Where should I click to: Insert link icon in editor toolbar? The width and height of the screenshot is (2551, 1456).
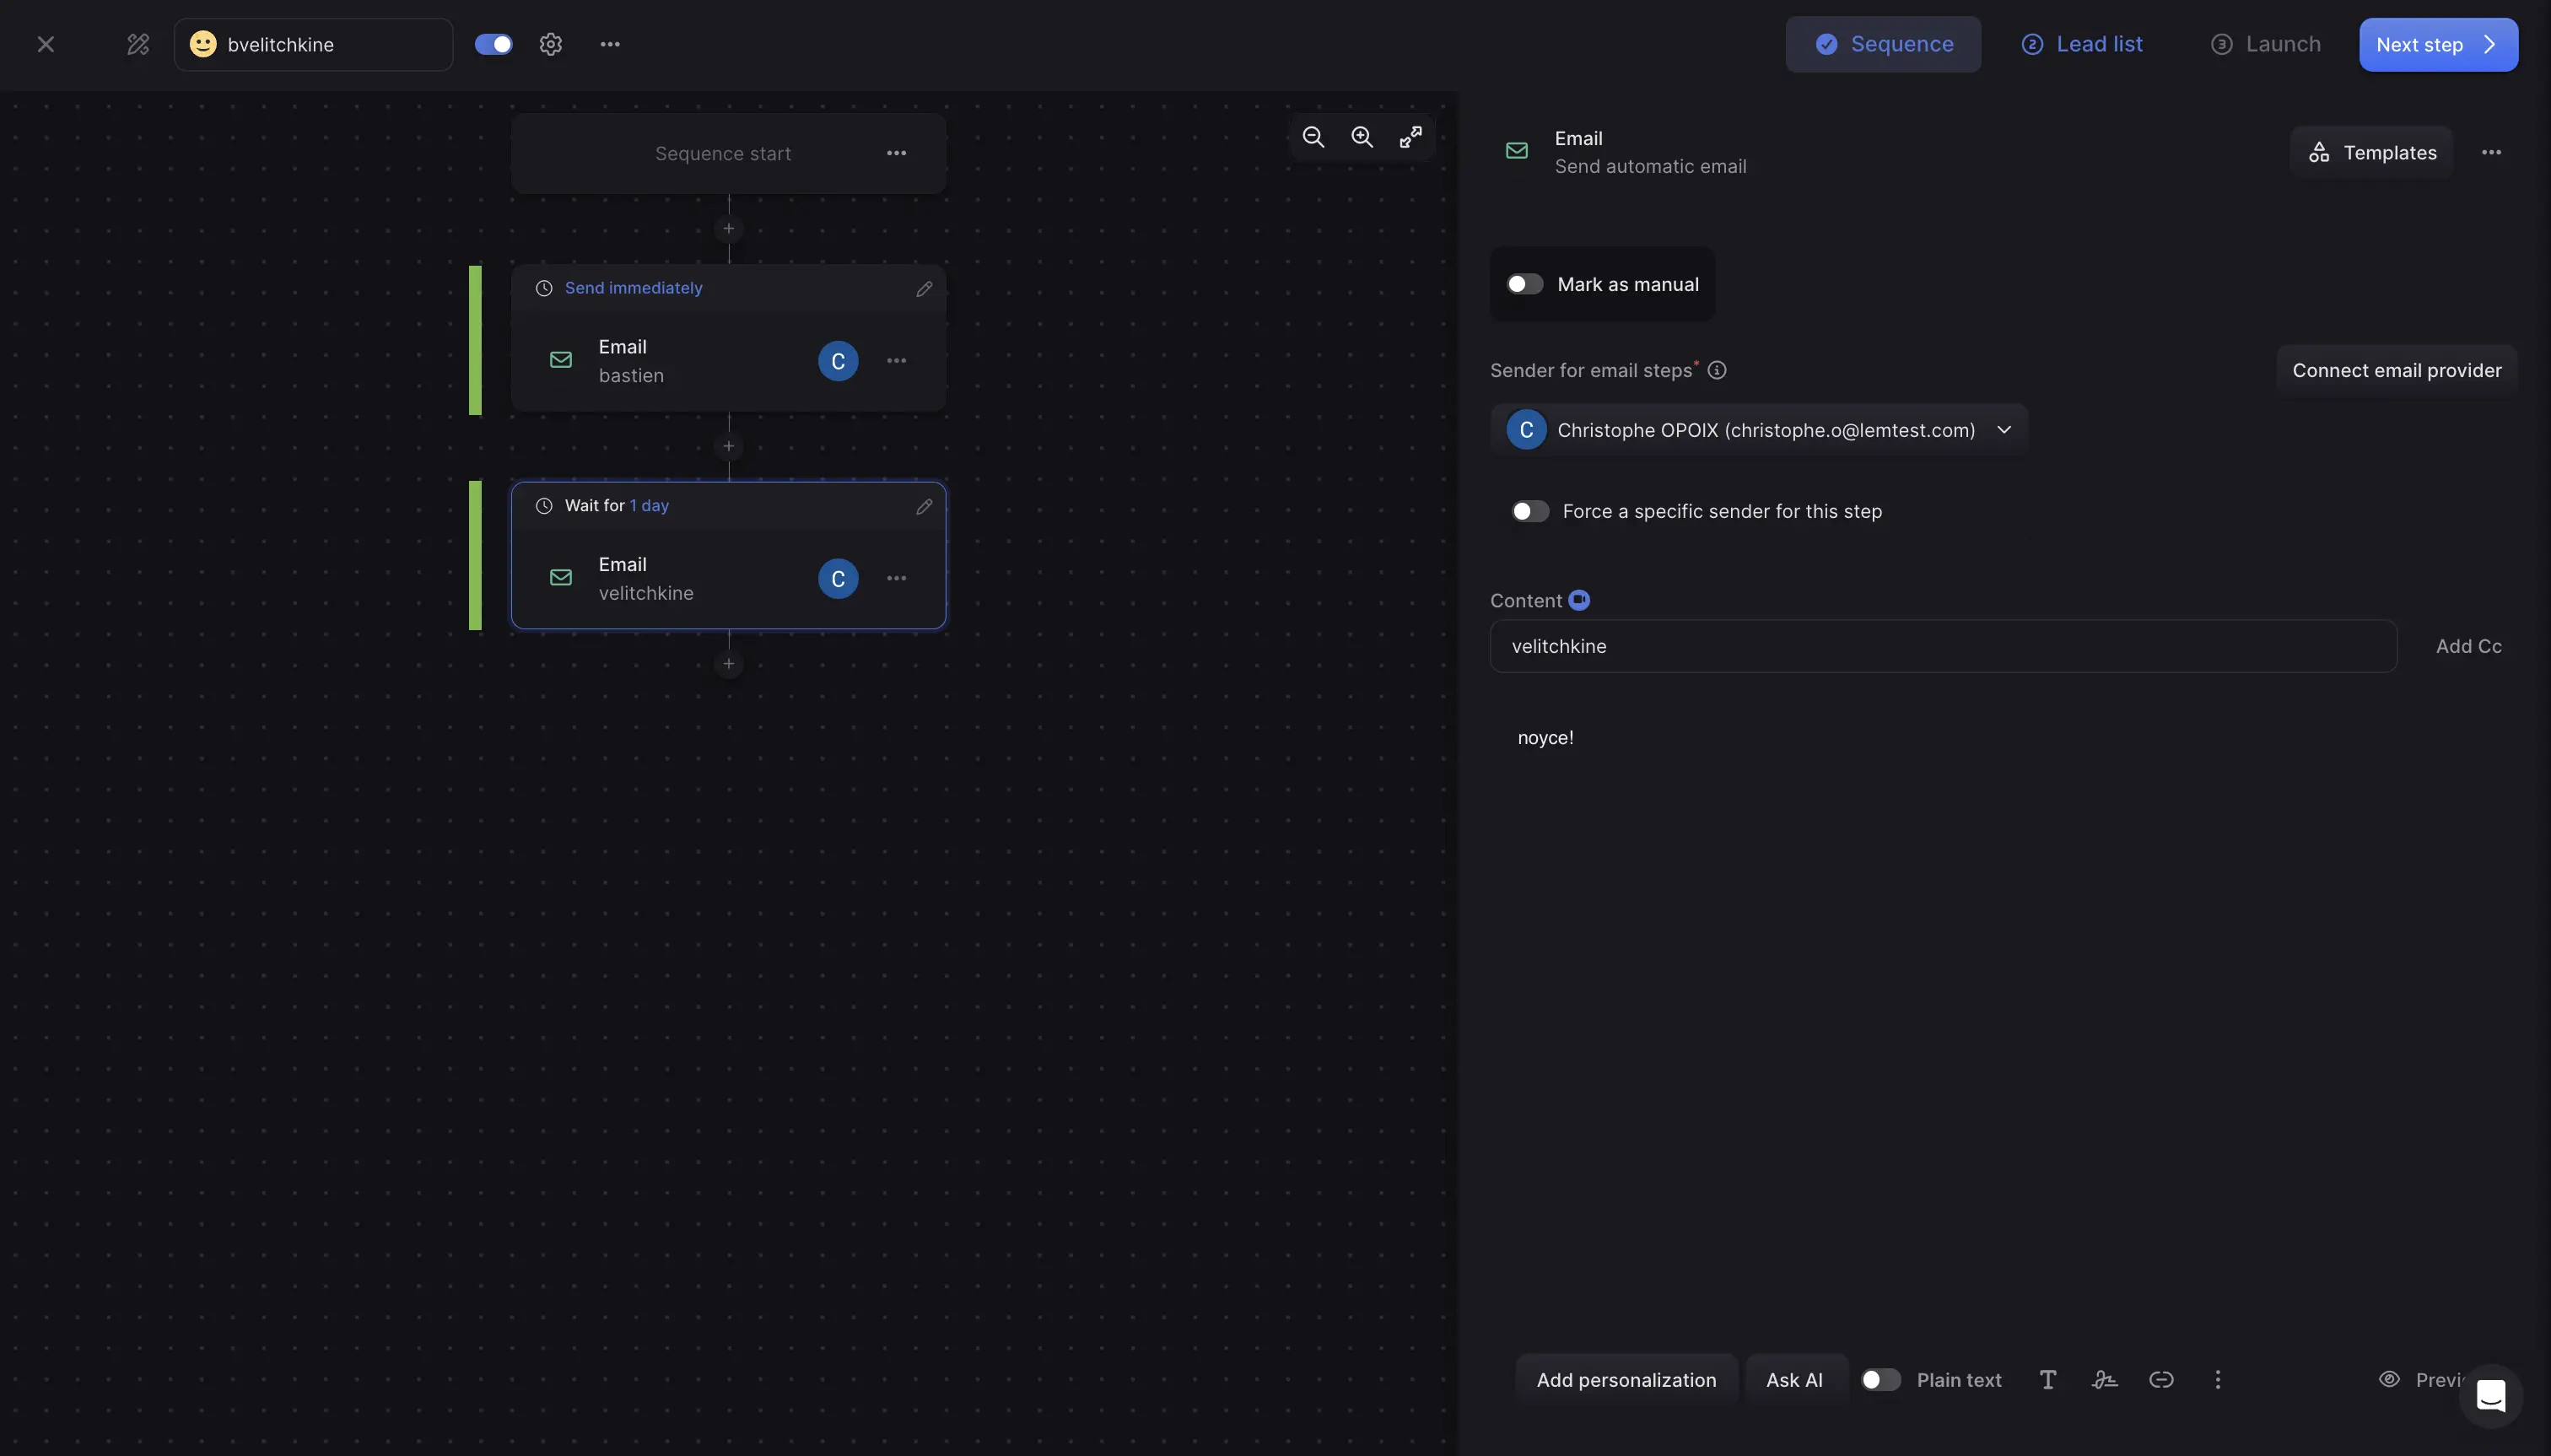(2161, 1380)
